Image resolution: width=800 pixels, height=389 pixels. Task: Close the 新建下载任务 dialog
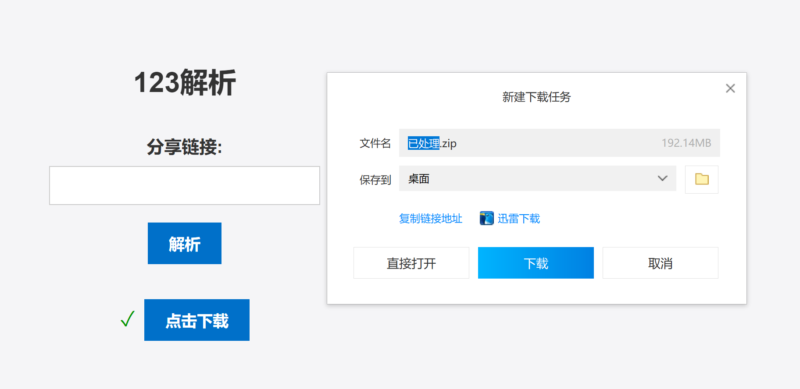pos(730,88)
